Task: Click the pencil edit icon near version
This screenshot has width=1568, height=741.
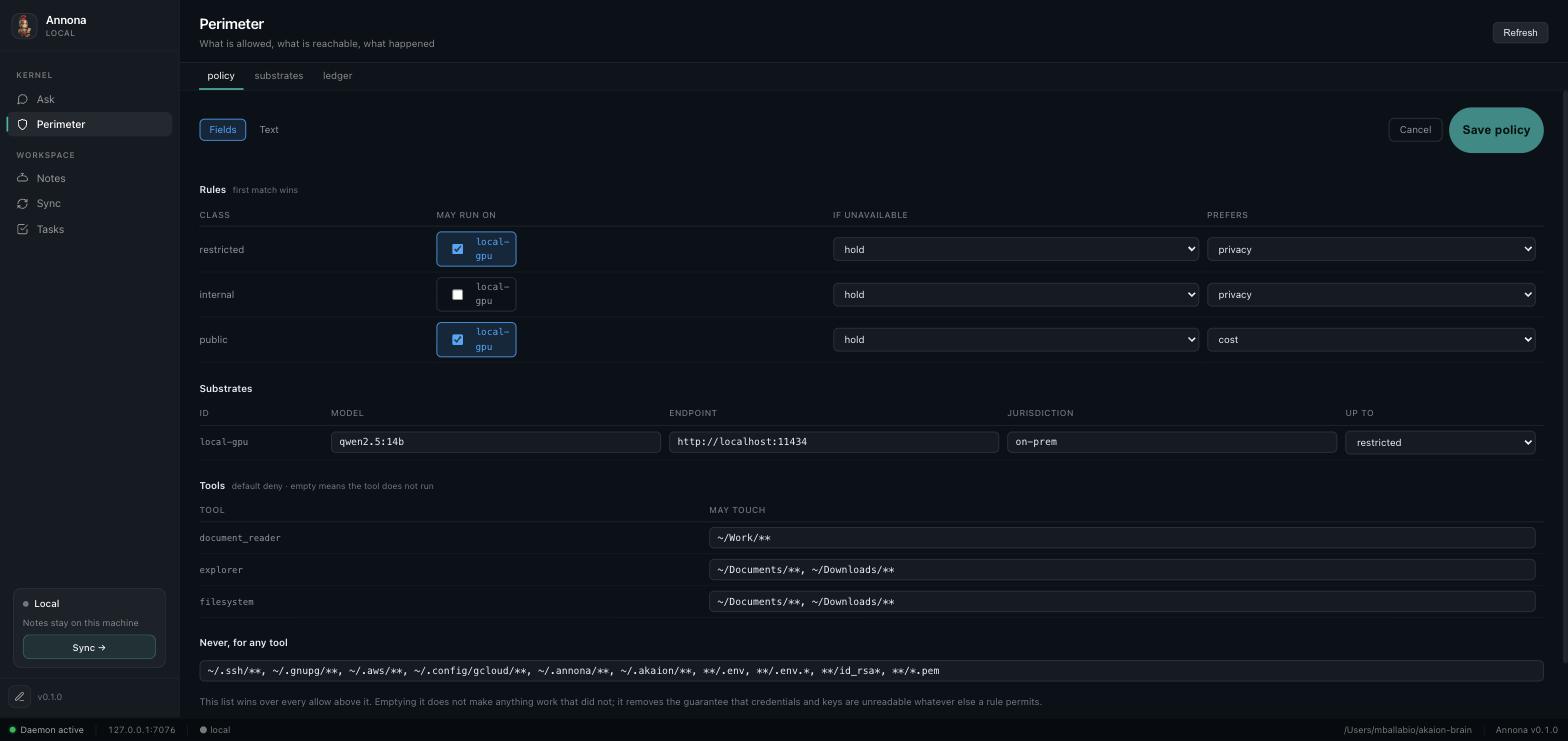Action: coord(19,697)
